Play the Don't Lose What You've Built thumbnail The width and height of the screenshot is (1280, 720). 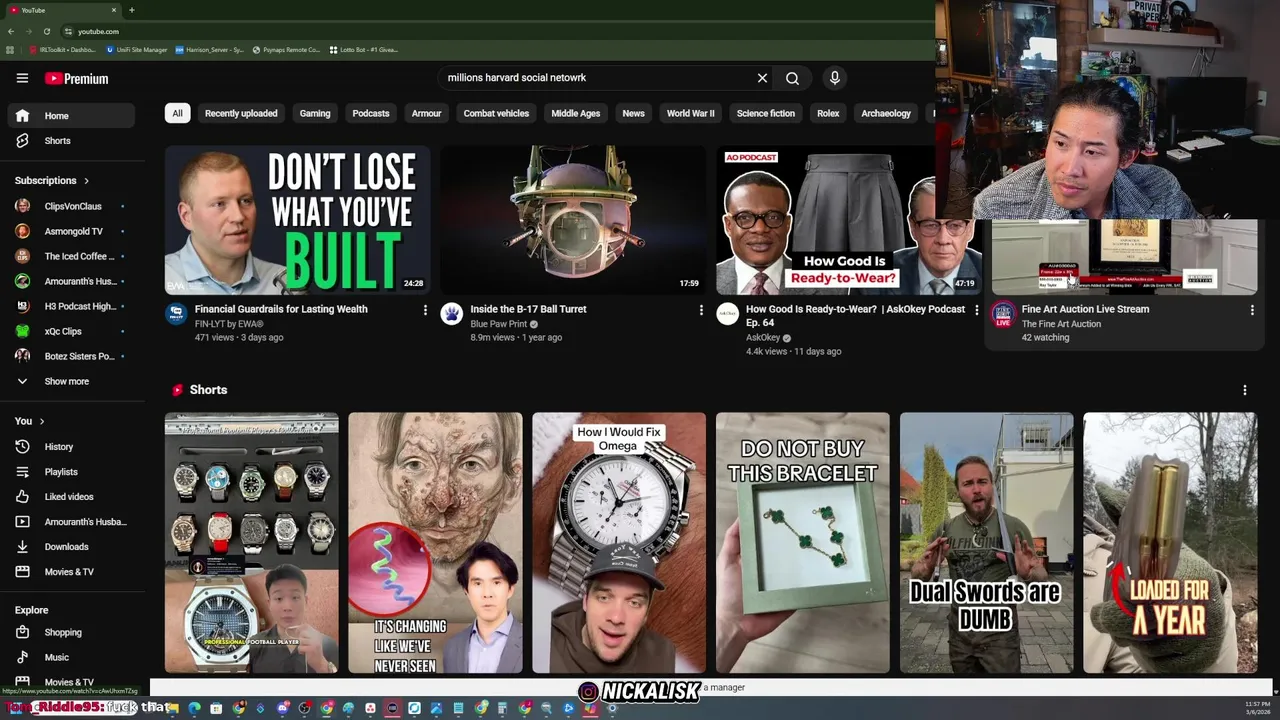tap(298, 220)
